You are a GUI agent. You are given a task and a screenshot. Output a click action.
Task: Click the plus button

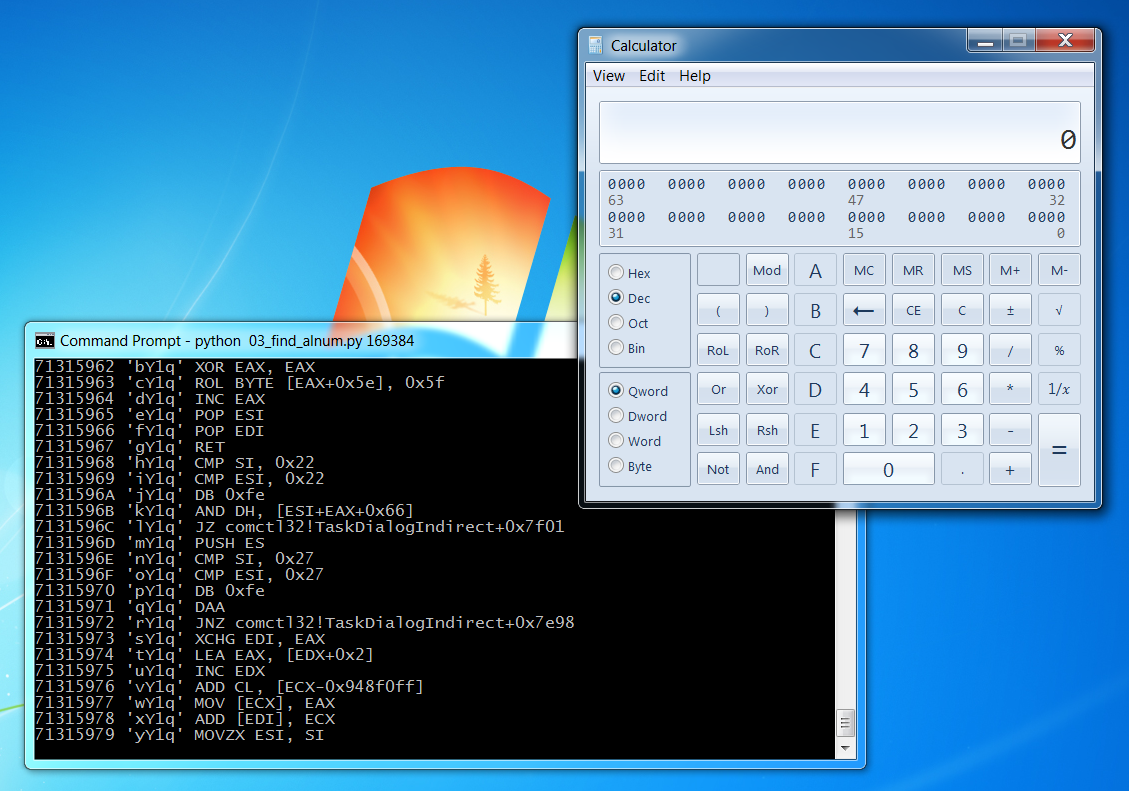[1009, 469]
